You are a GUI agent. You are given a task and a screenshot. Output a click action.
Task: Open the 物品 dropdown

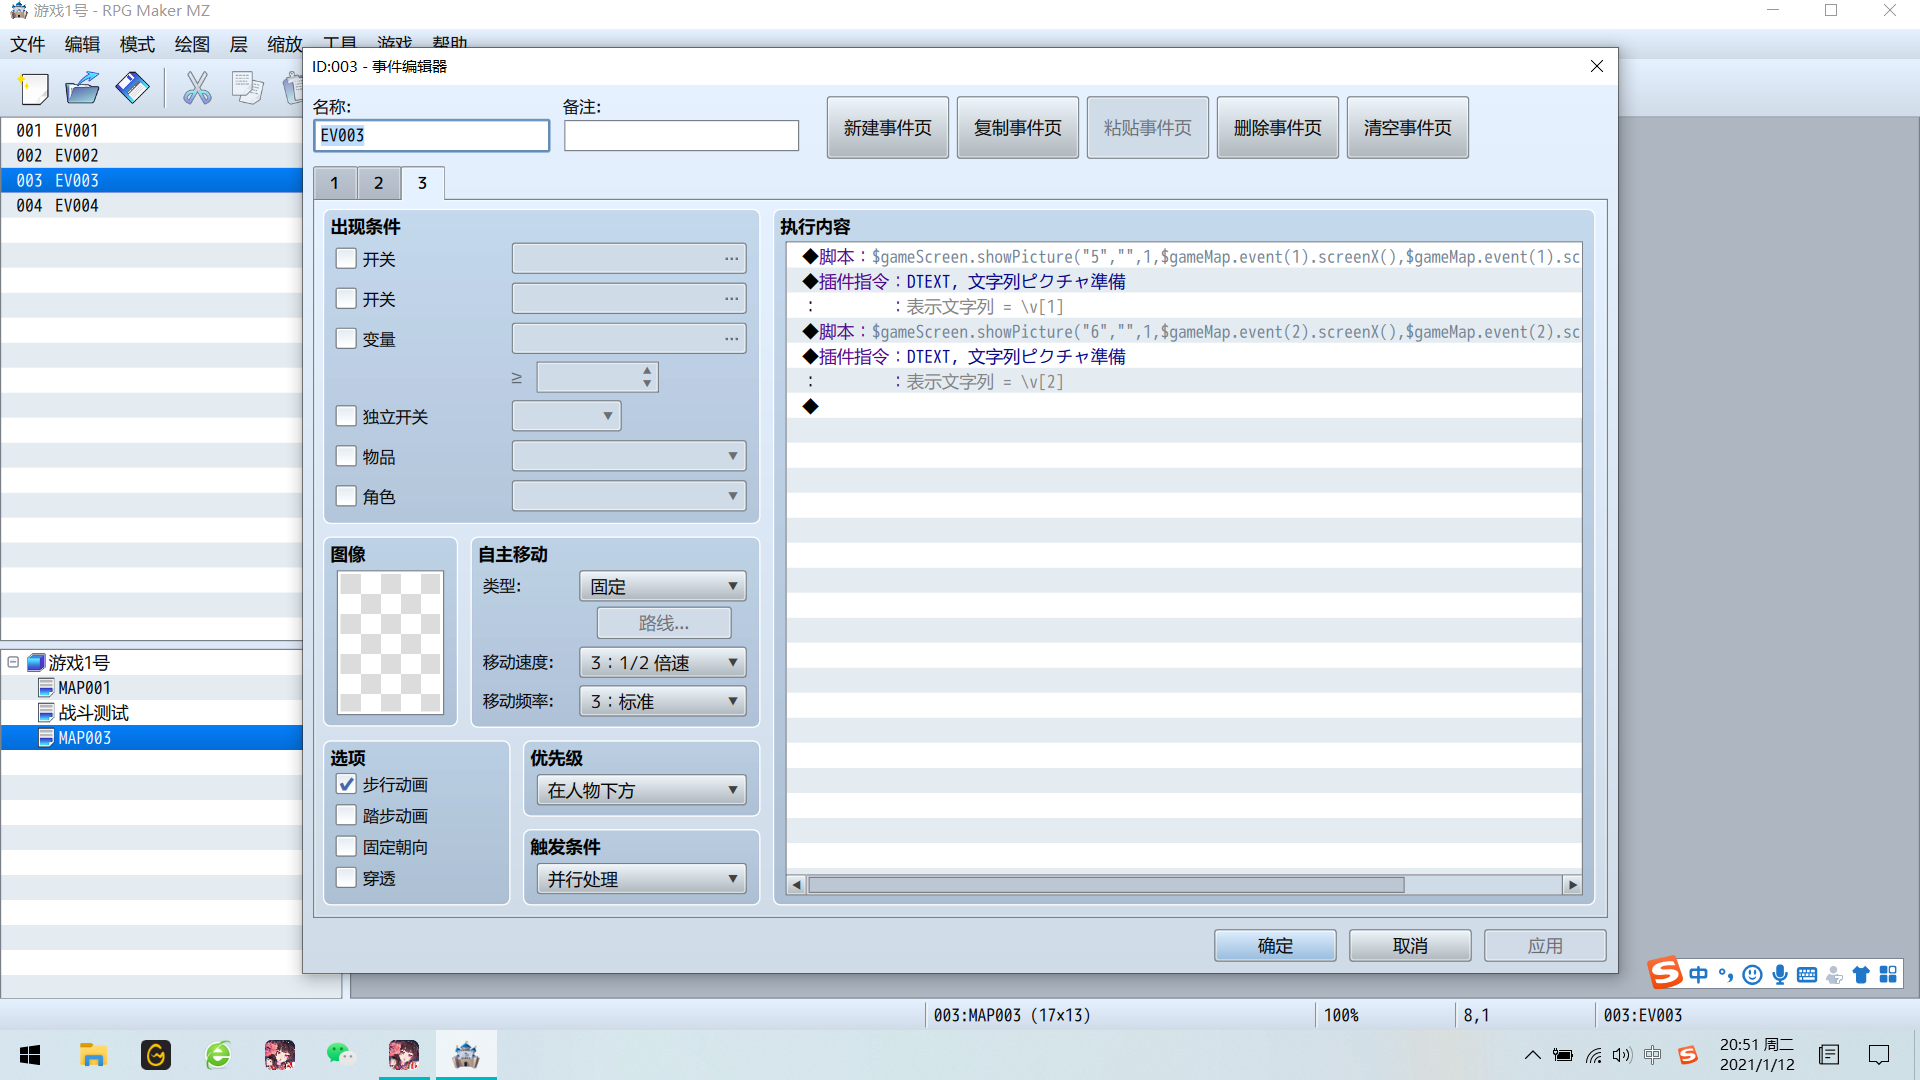click(629, 456)
